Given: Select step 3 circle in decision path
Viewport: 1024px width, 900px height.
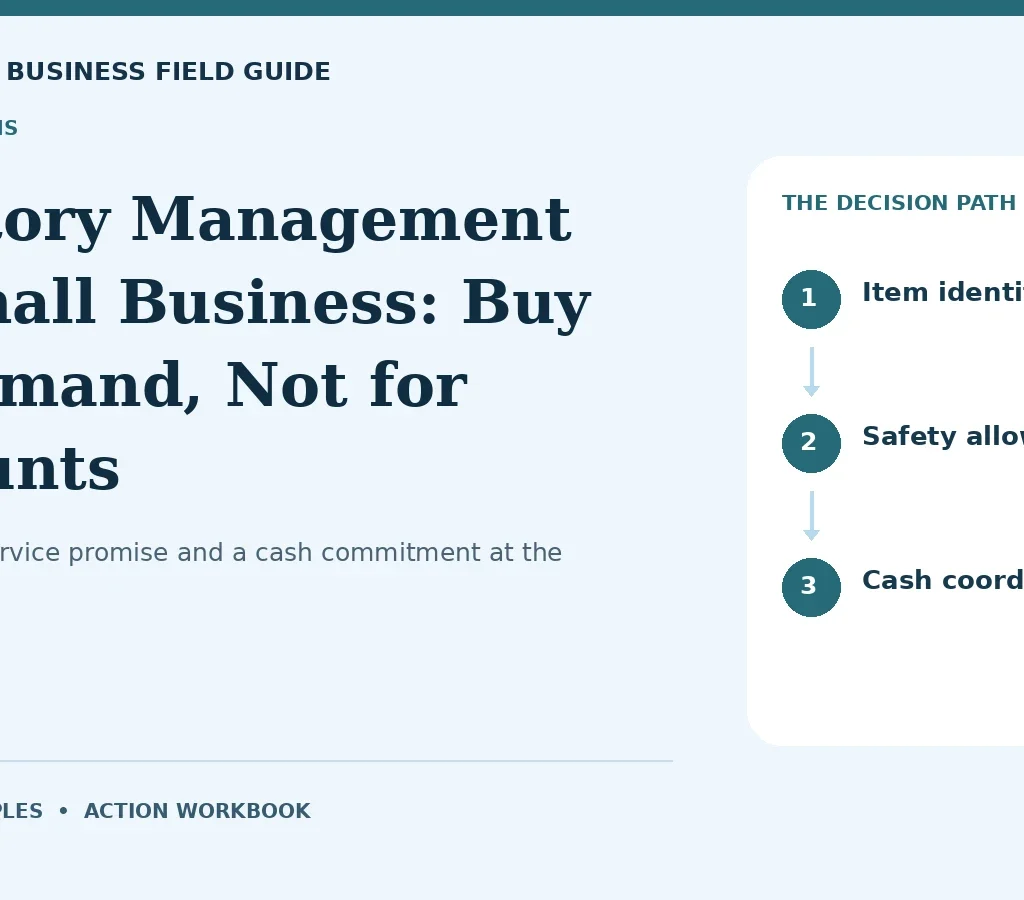Looking at the screenshot, I should pos(811,587).
